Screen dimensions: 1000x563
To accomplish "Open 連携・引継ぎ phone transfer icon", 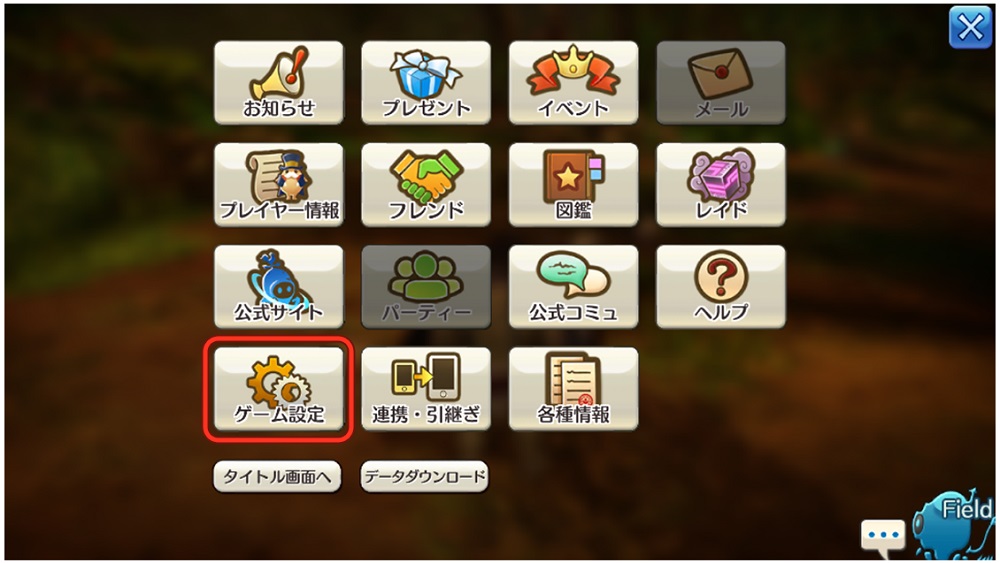I will coord(426,388).
